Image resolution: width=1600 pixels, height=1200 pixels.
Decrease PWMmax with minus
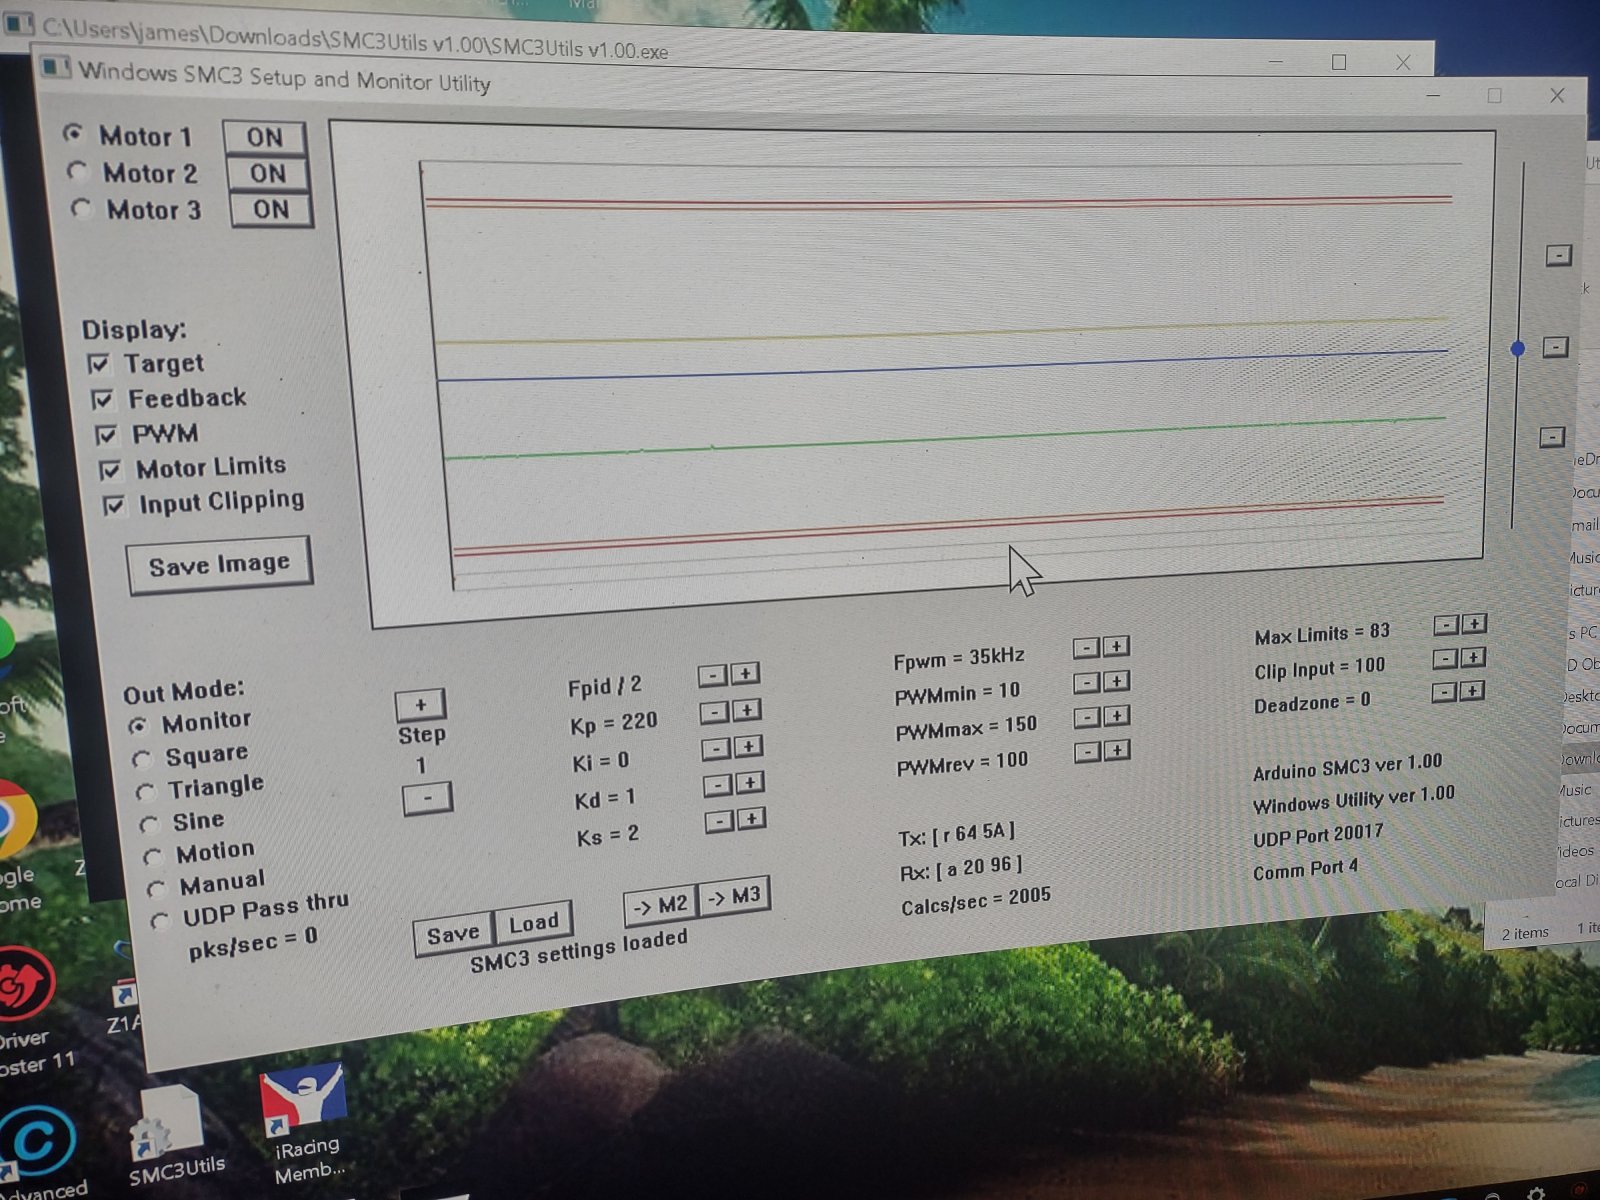[x=1088, y=718]
